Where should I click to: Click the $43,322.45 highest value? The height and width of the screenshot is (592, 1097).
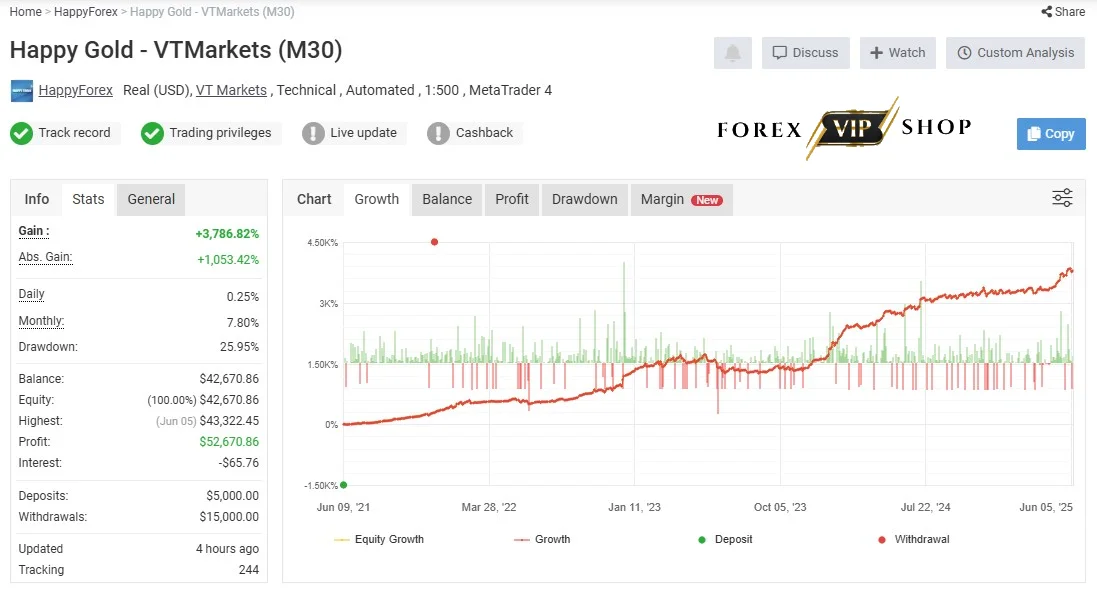[229, 421]
